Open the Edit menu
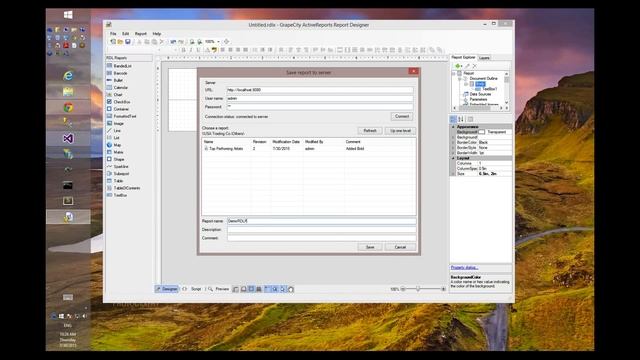Image resolution: width=640 pixels, height=360 pixels. tap(125, 34)
